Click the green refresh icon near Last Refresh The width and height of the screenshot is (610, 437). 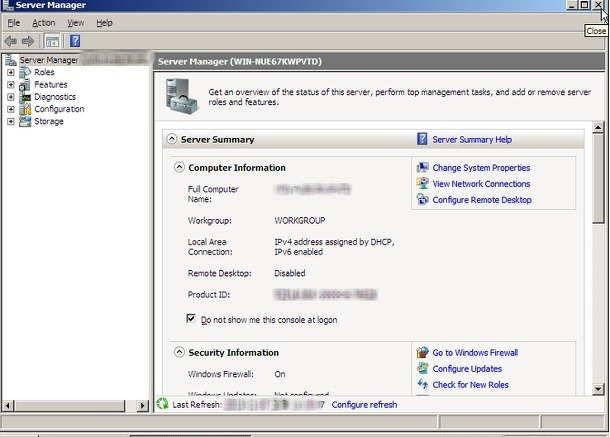(162, 404)
